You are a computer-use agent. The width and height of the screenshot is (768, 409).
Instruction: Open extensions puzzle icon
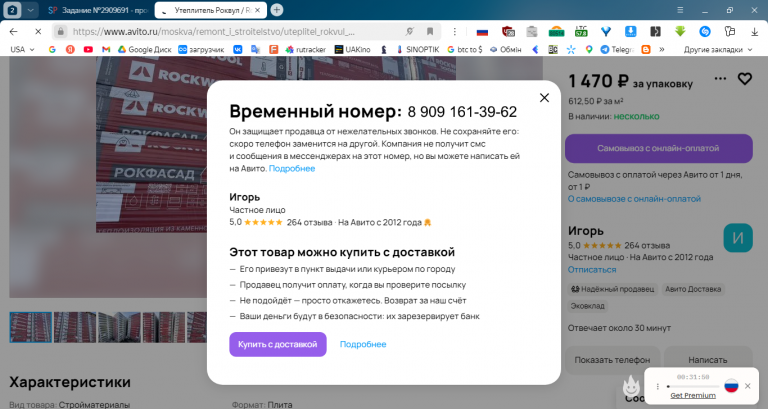click(x=730, y=32)
